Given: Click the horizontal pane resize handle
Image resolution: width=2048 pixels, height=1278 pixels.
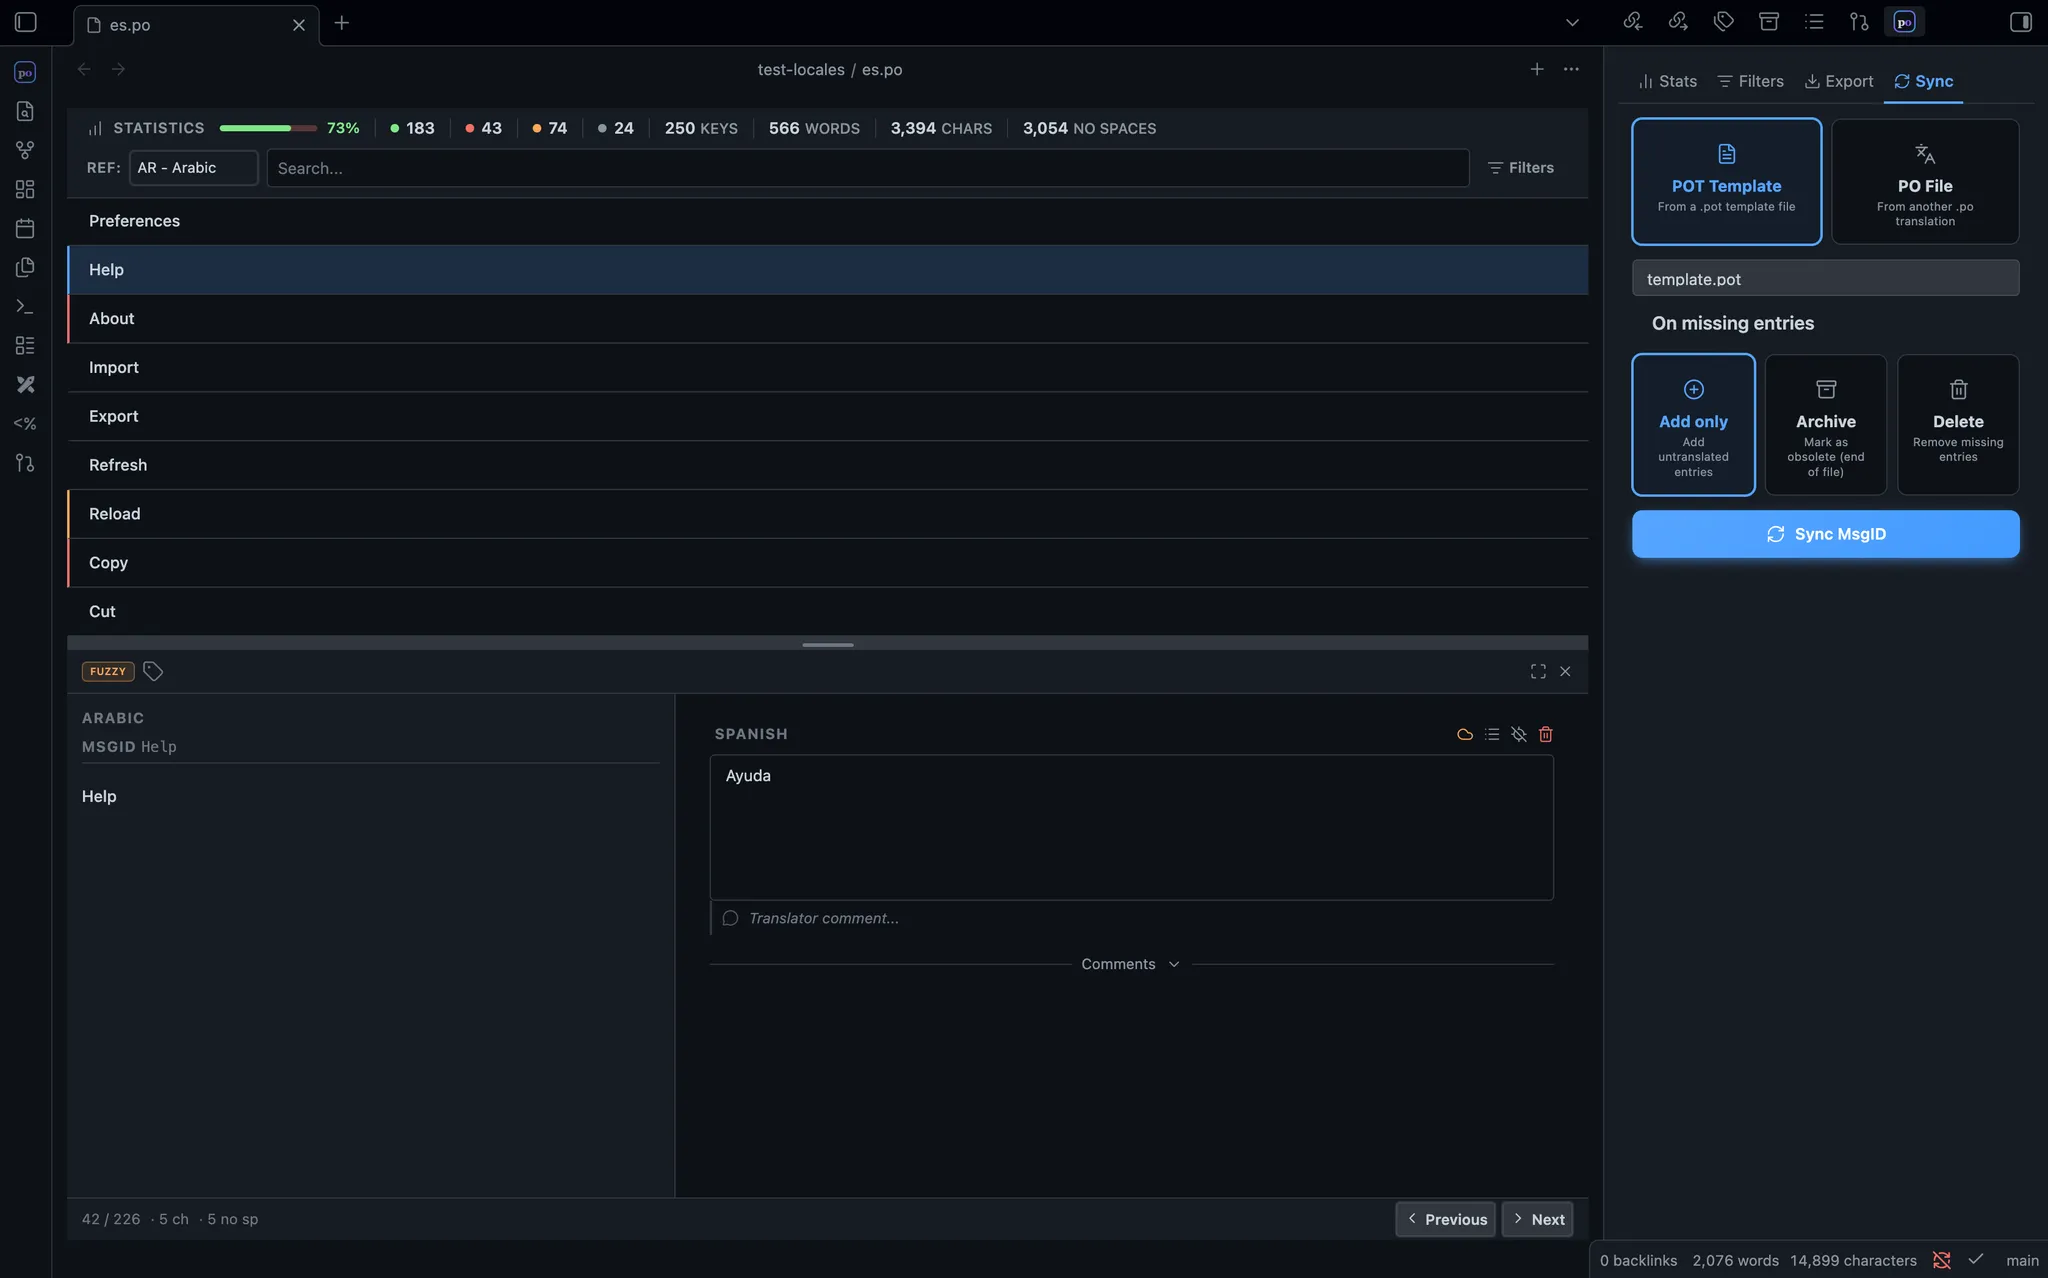Looking at the screenshot, I should [827, 645].
